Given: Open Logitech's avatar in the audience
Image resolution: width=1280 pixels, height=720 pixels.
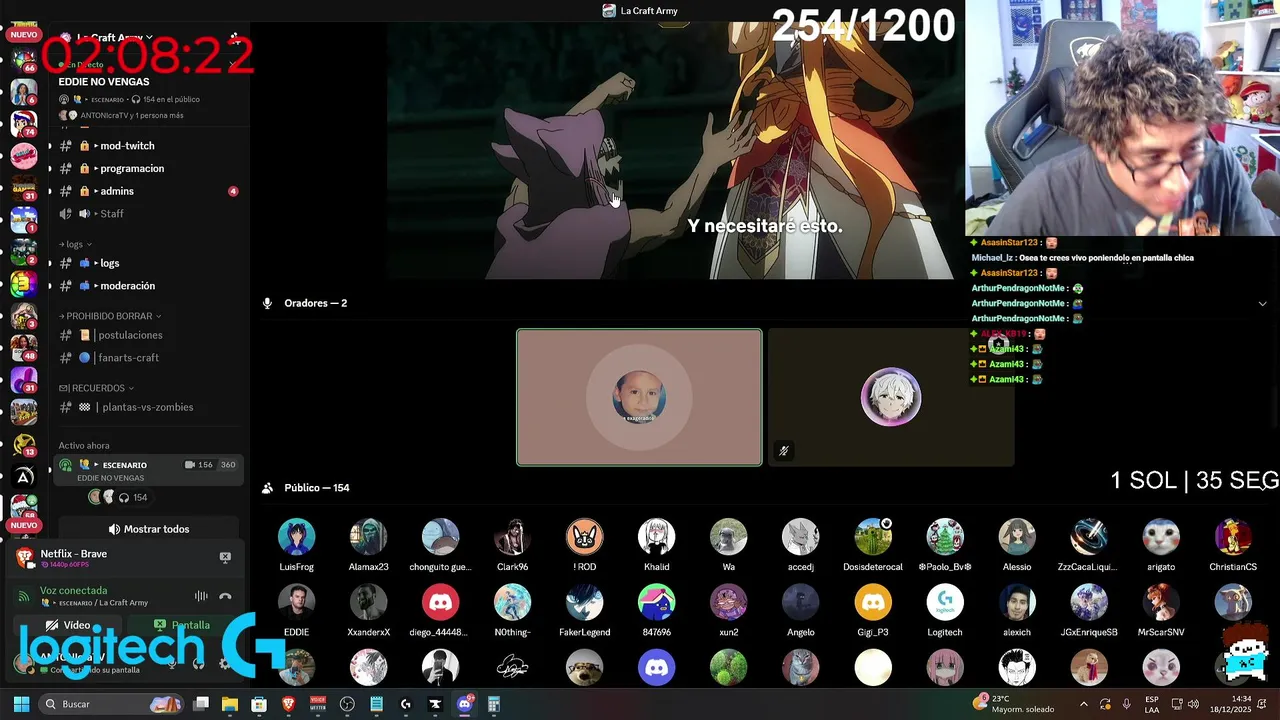Looking at the screenshot, I should pyautogui.click(x=944, y=603).
